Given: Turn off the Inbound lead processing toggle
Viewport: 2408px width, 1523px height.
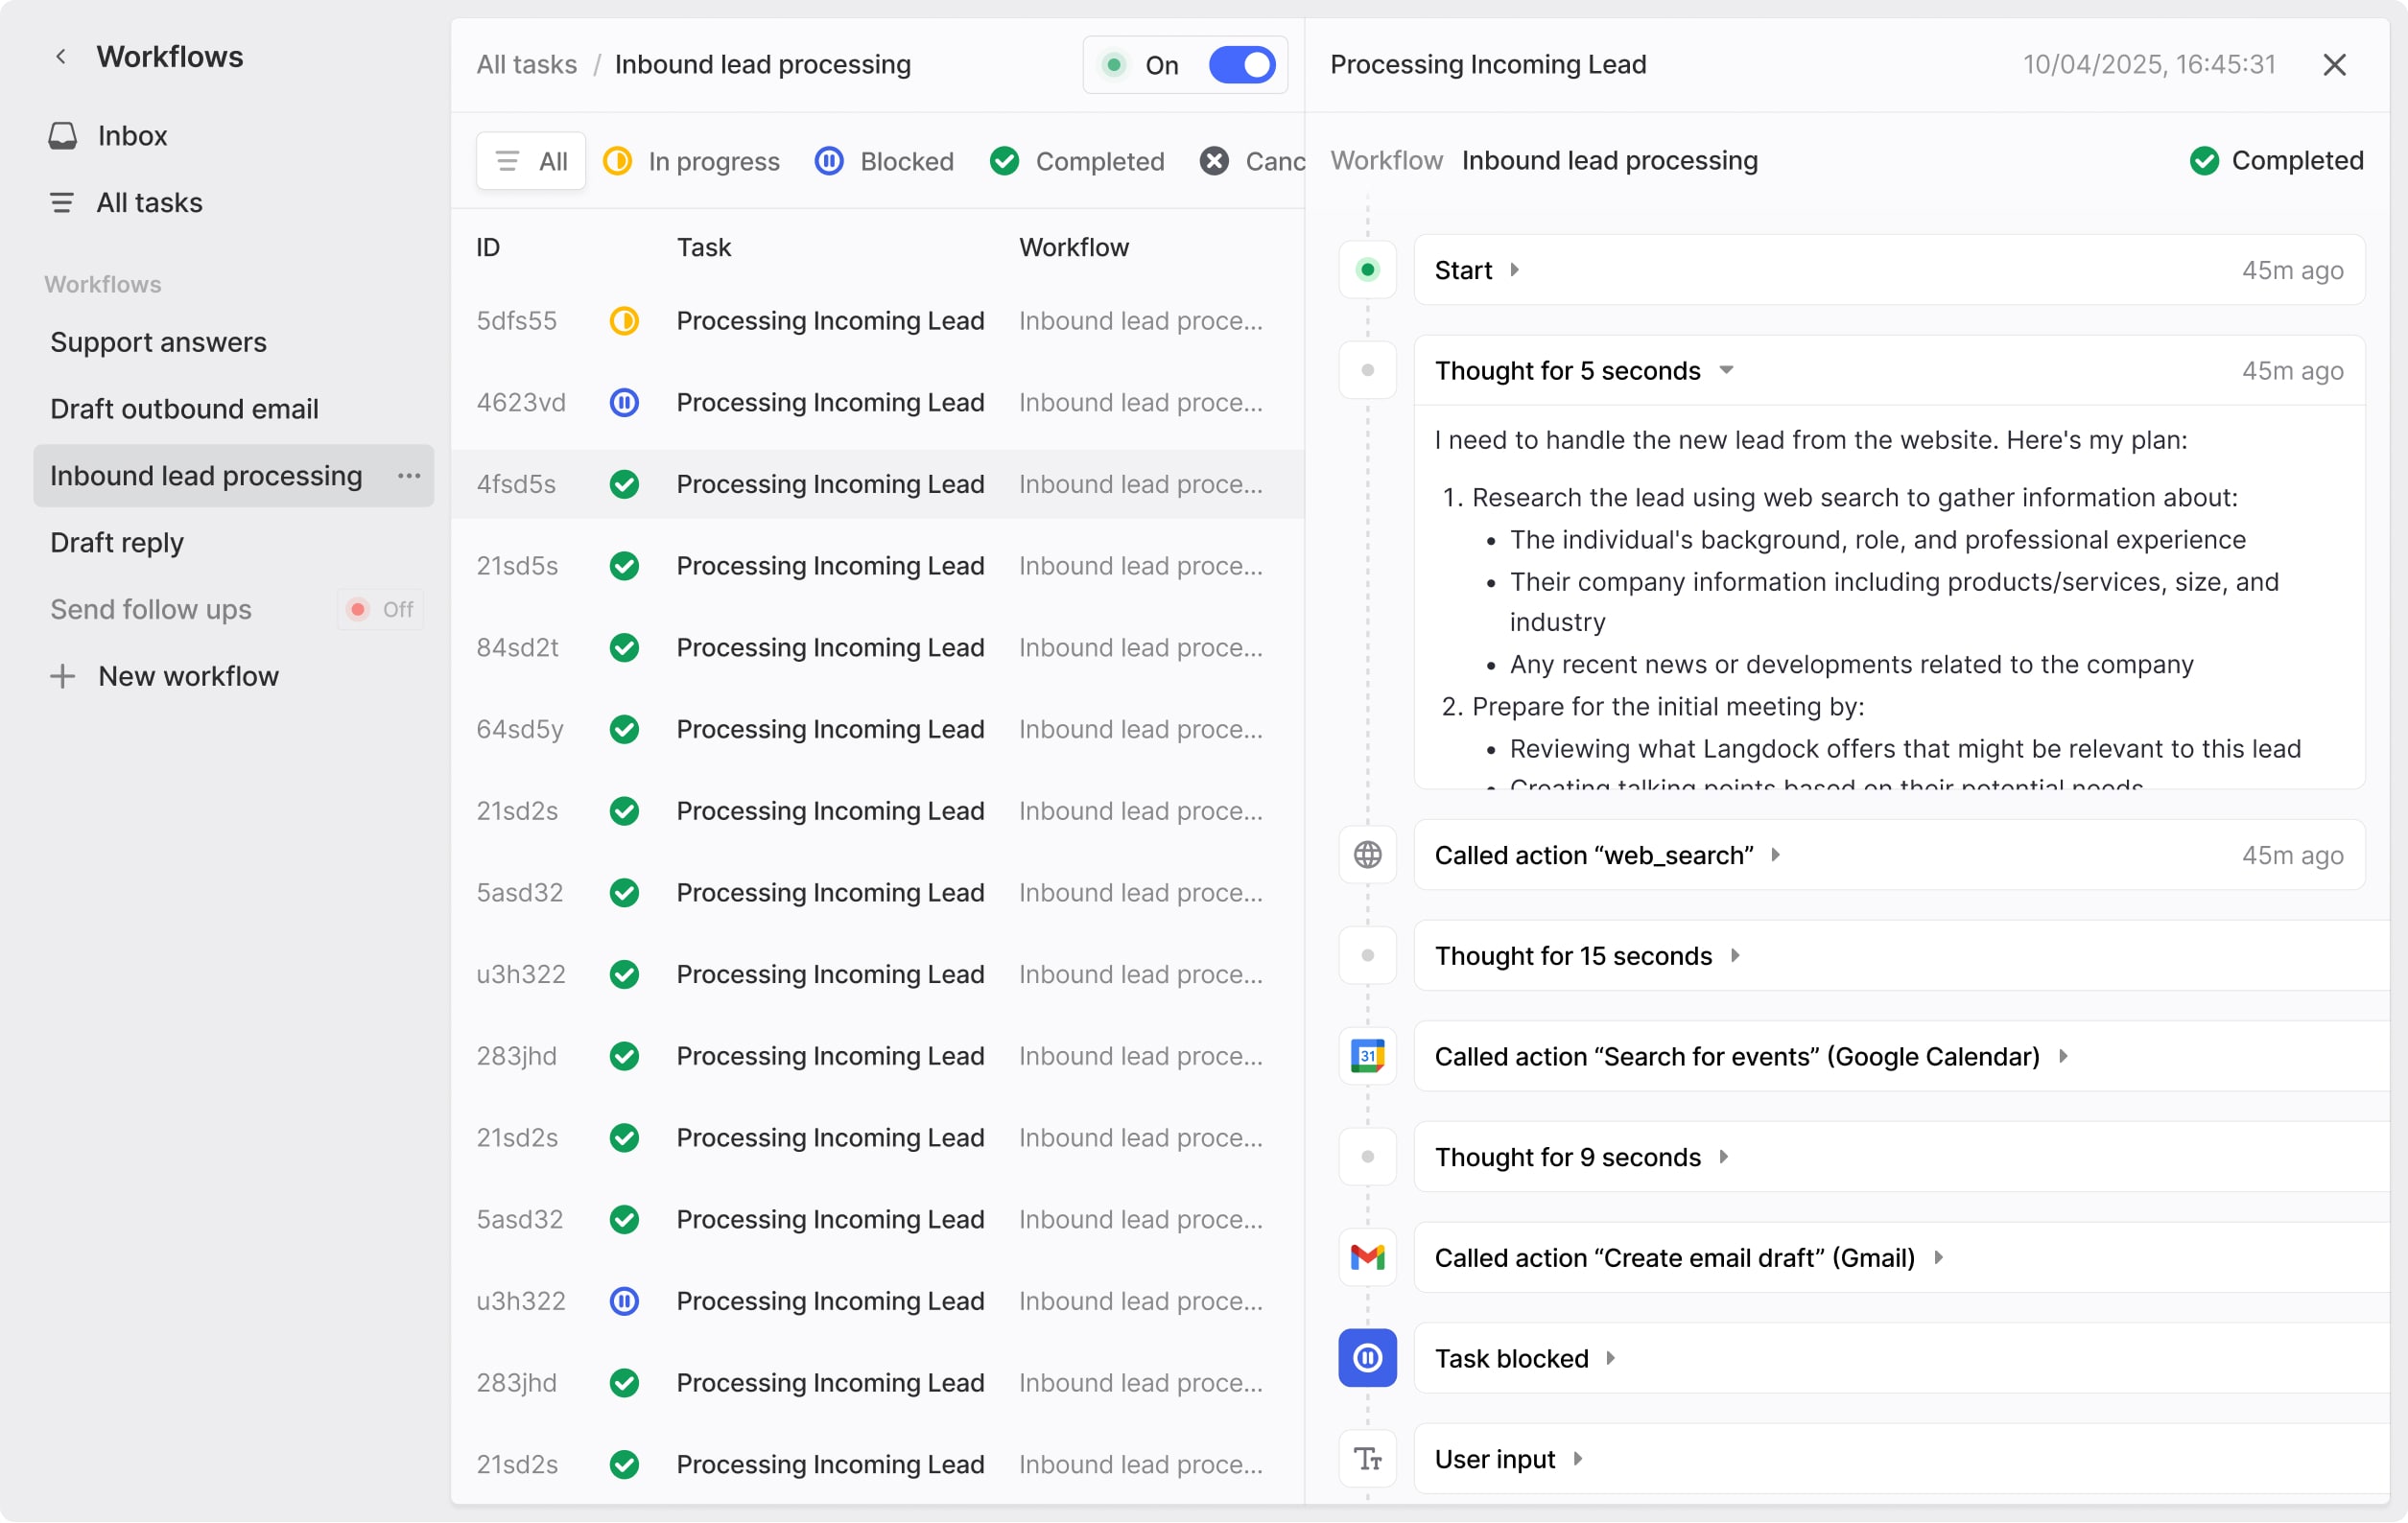Looking at the screenshot, I should click(1242, 64).
